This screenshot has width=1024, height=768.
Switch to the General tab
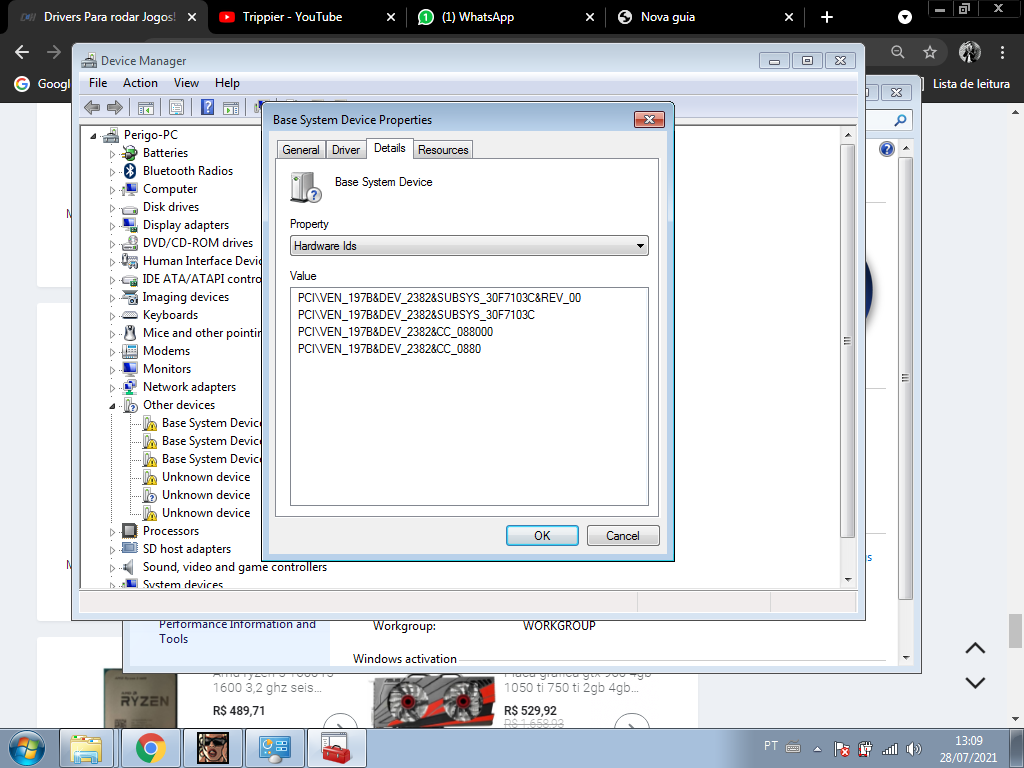pyautogui.click(x=300, y=150)
